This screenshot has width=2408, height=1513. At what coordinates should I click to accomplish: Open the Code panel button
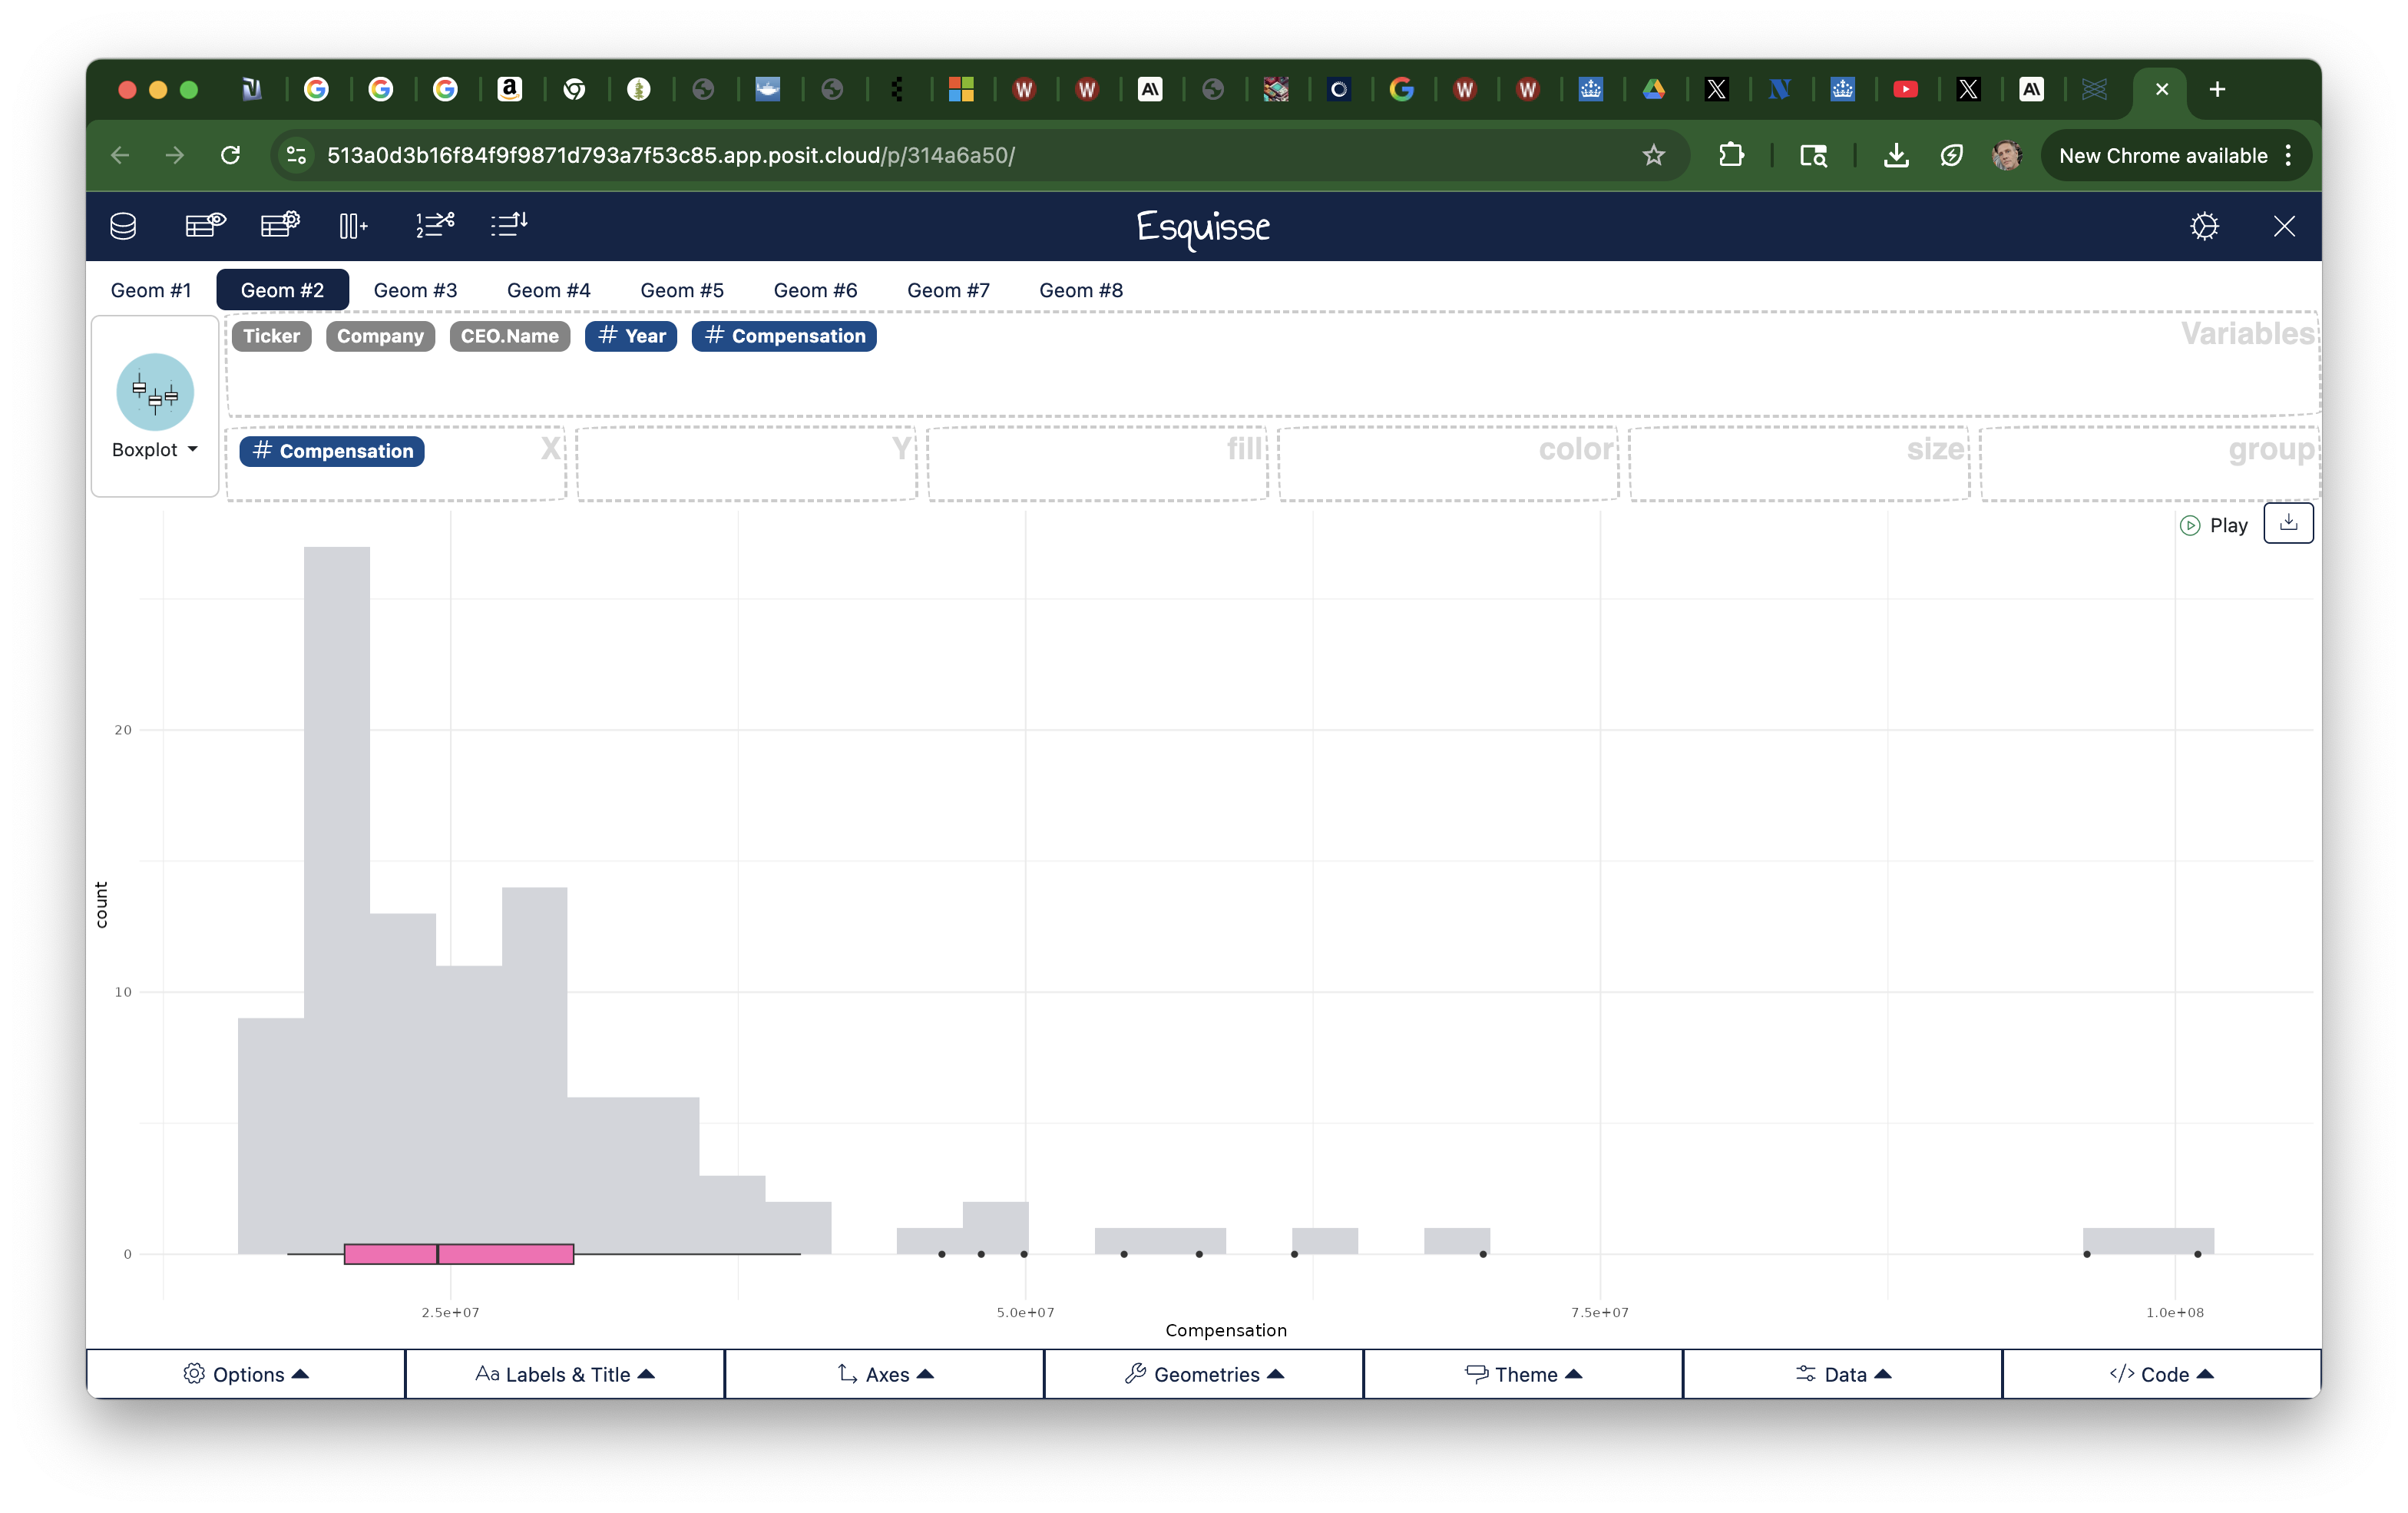[x=2162, y=1374]
